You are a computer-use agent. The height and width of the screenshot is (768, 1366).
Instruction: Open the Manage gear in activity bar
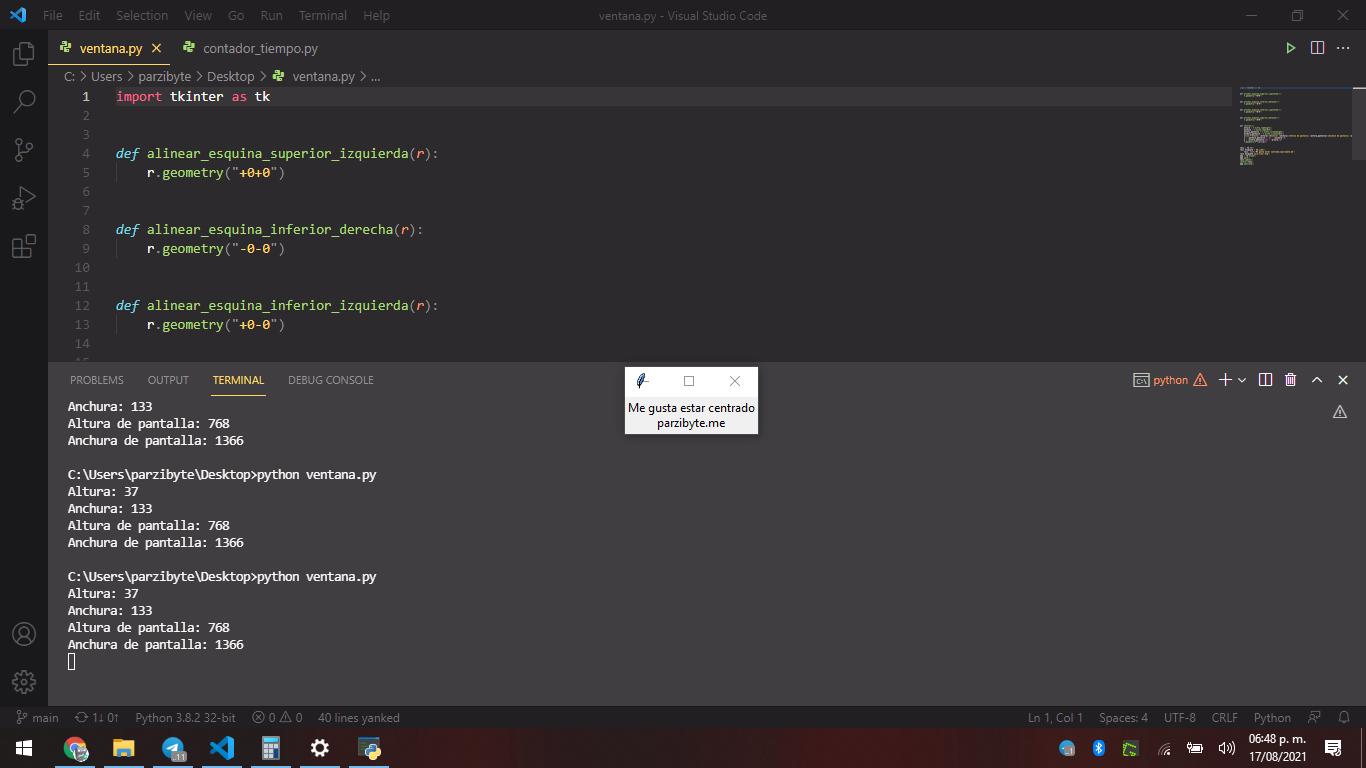[x=24, y=682]
